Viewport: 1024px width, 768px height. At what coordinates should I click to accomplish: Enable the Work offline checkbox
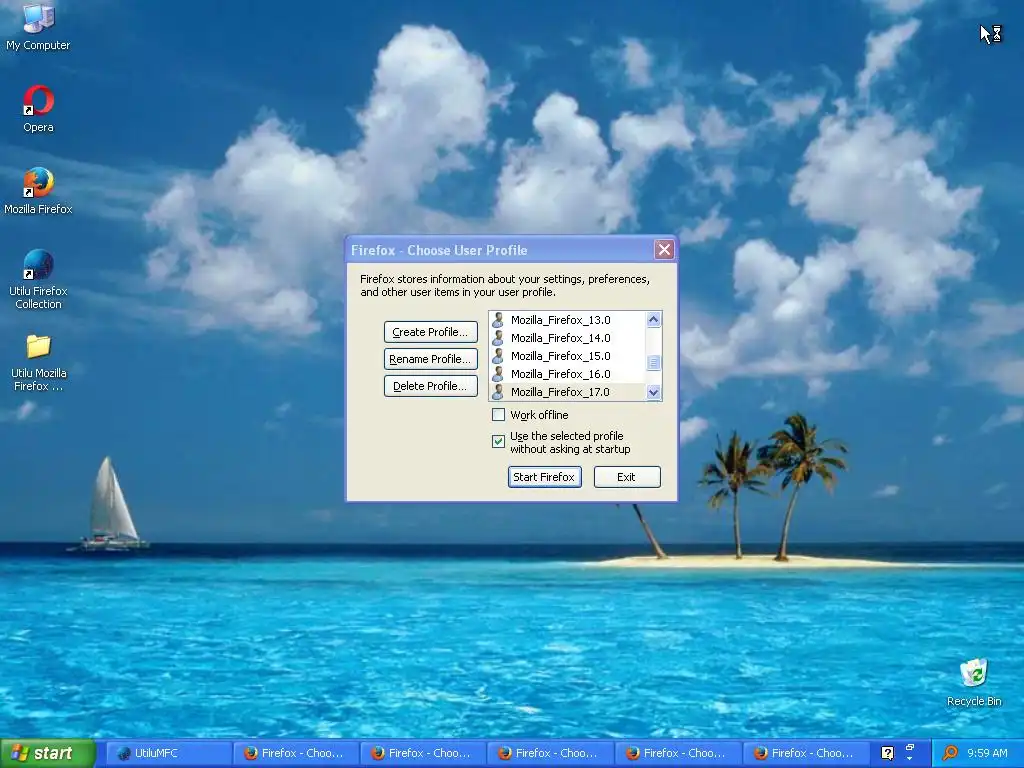[498, 415]
